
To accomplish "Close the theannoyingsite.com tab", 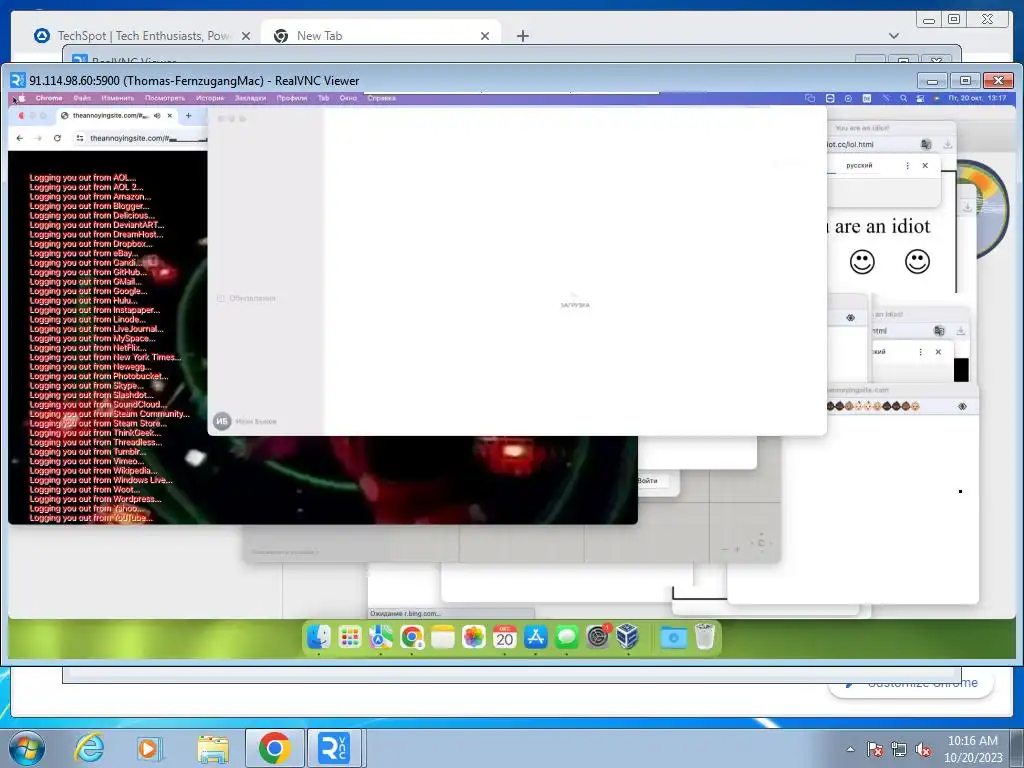I will click(170, 116).
